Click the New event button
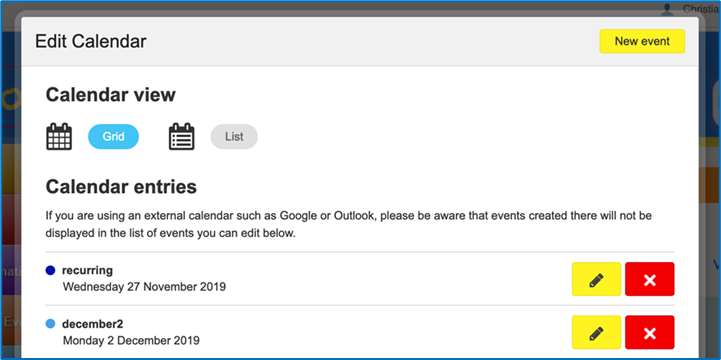 pyautogui.click(x=642, y=41)
